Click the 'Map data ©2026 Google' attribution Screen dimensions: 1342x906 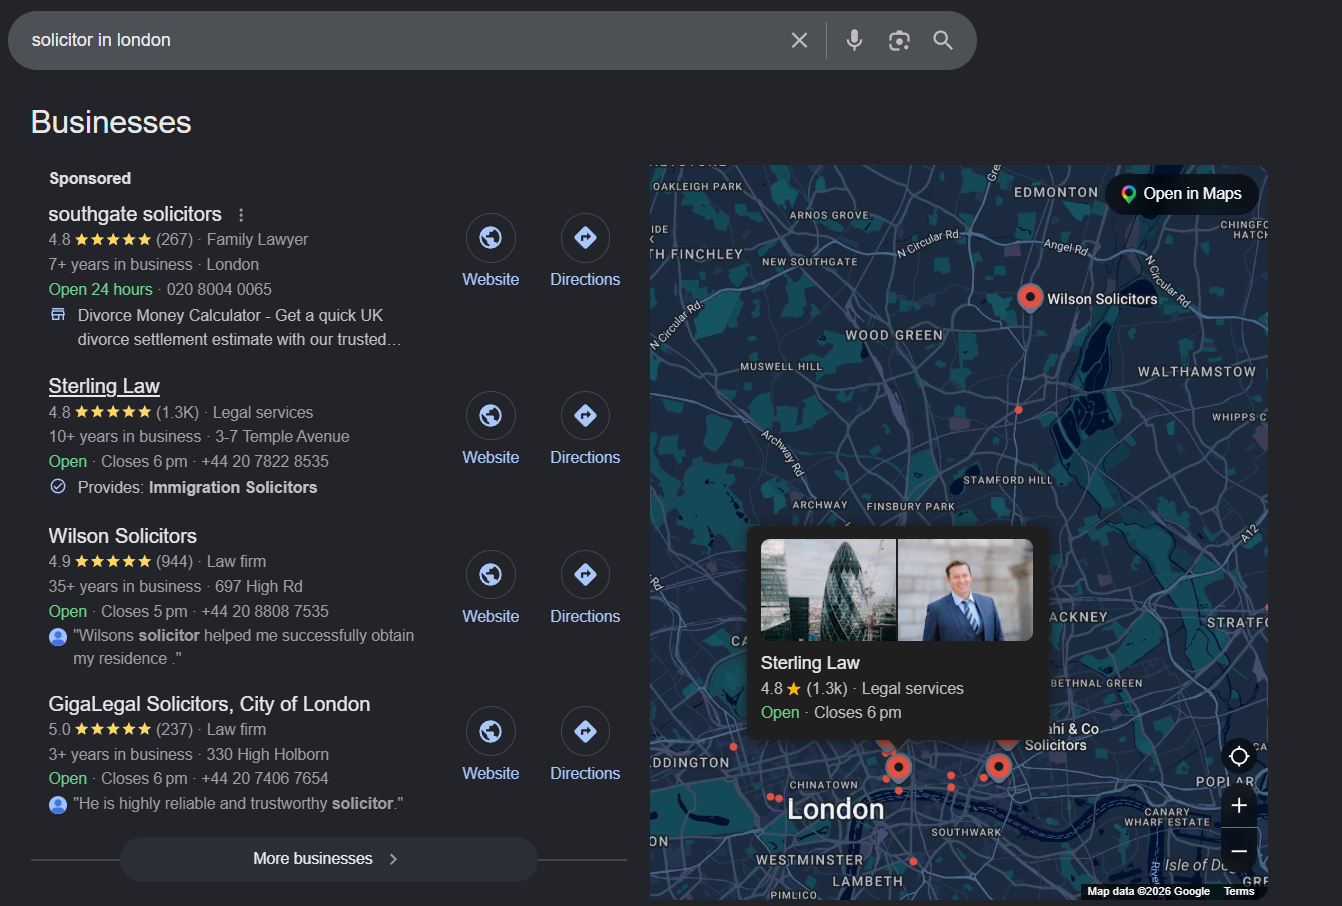click(1148, 891)
